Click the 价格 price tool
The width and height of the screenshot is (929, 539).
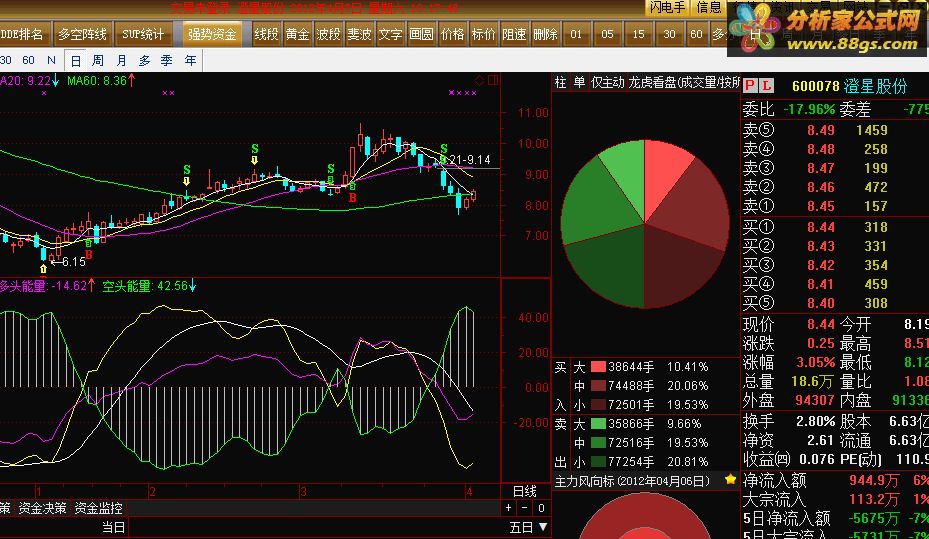pyautogui.click(x=452, y=34)
